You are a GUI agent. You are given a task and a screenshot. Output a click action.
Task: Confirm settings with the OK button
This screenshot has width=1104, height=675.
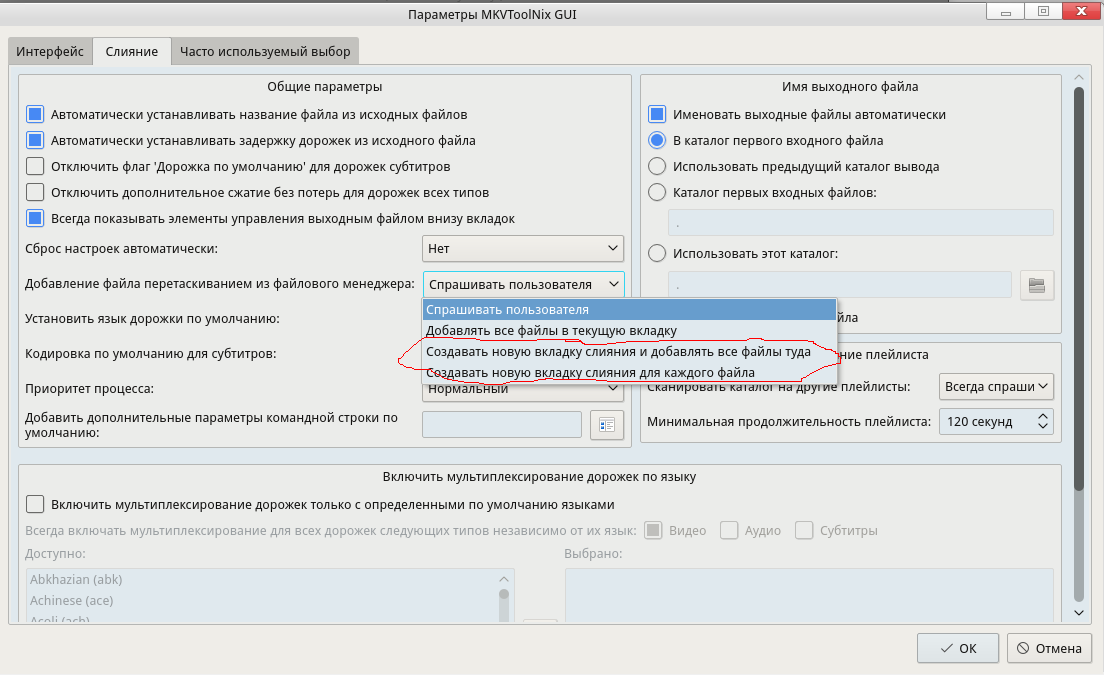pyautogui.click(x=958, y=648)
